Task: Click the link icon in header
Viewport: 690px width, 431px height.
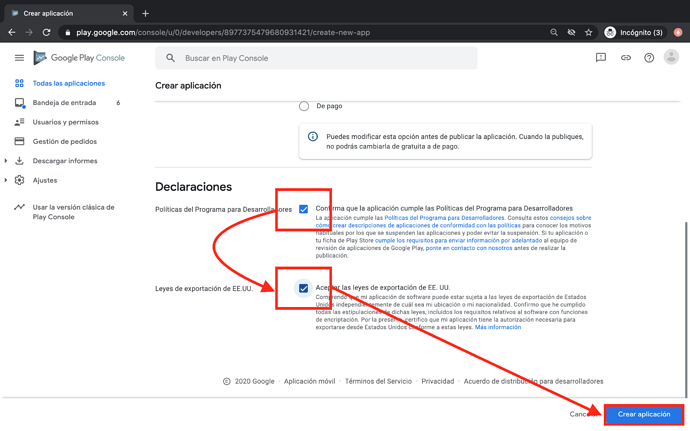Action: (x=626, y=58)
